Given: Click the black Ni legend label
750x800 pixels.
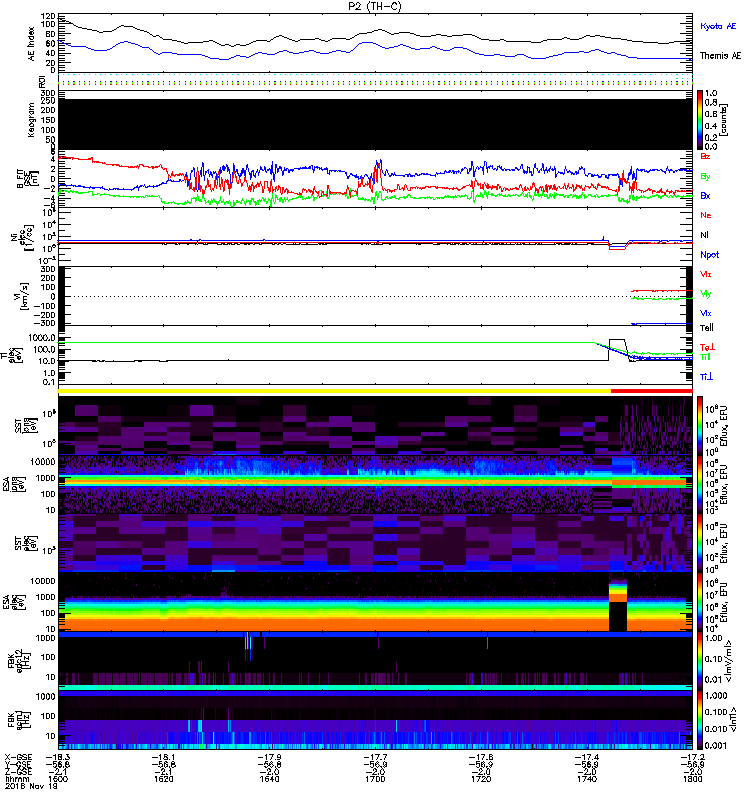Looking at the screenshot, I should click(704, 235).
